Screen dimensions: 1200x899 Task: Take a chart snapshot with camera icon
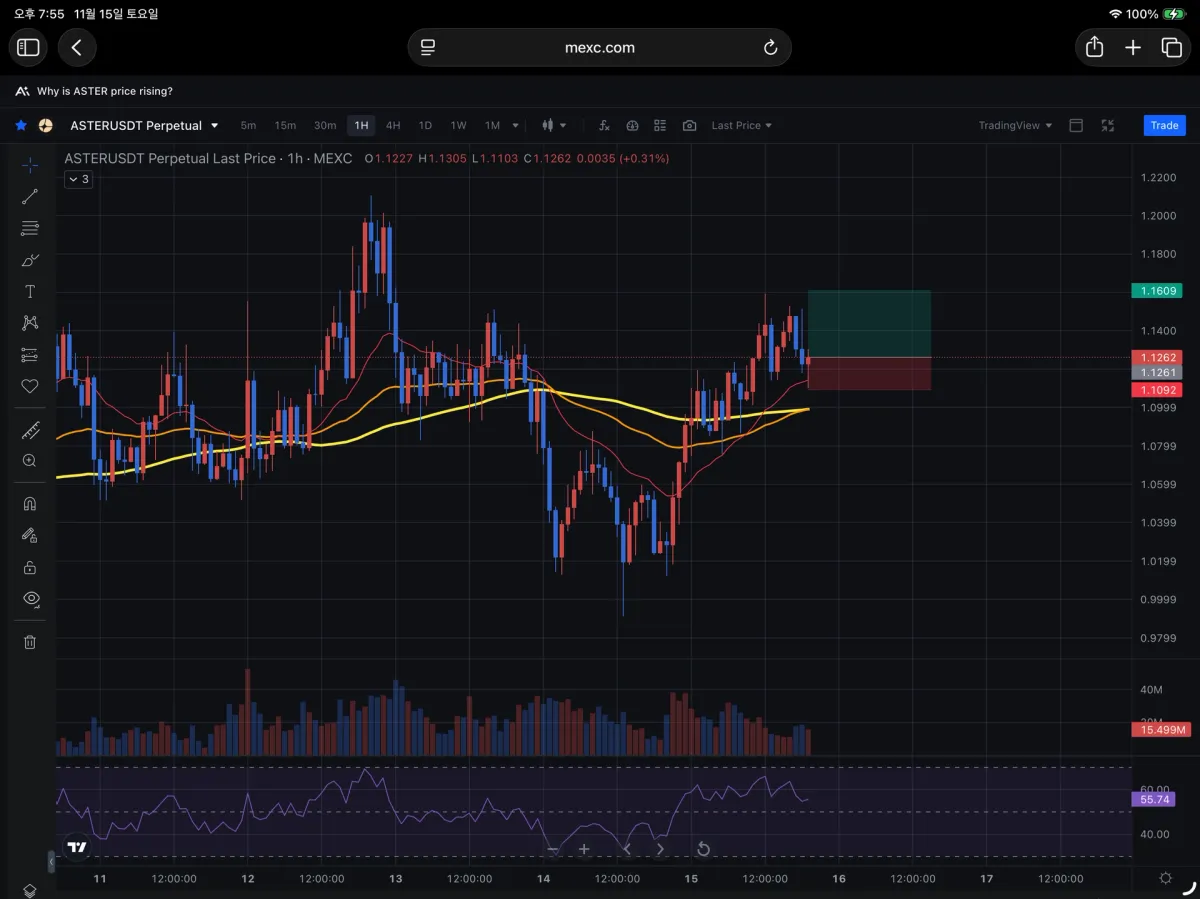tap(689, 126)
